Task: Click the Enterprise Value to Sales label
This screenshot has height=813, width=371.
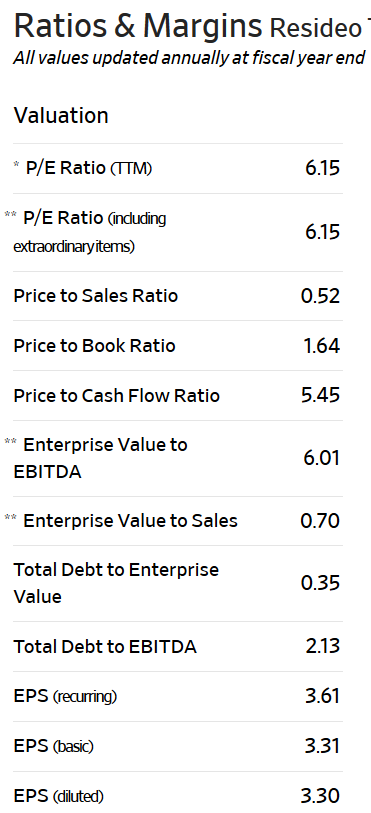Action: coord(131,521)
